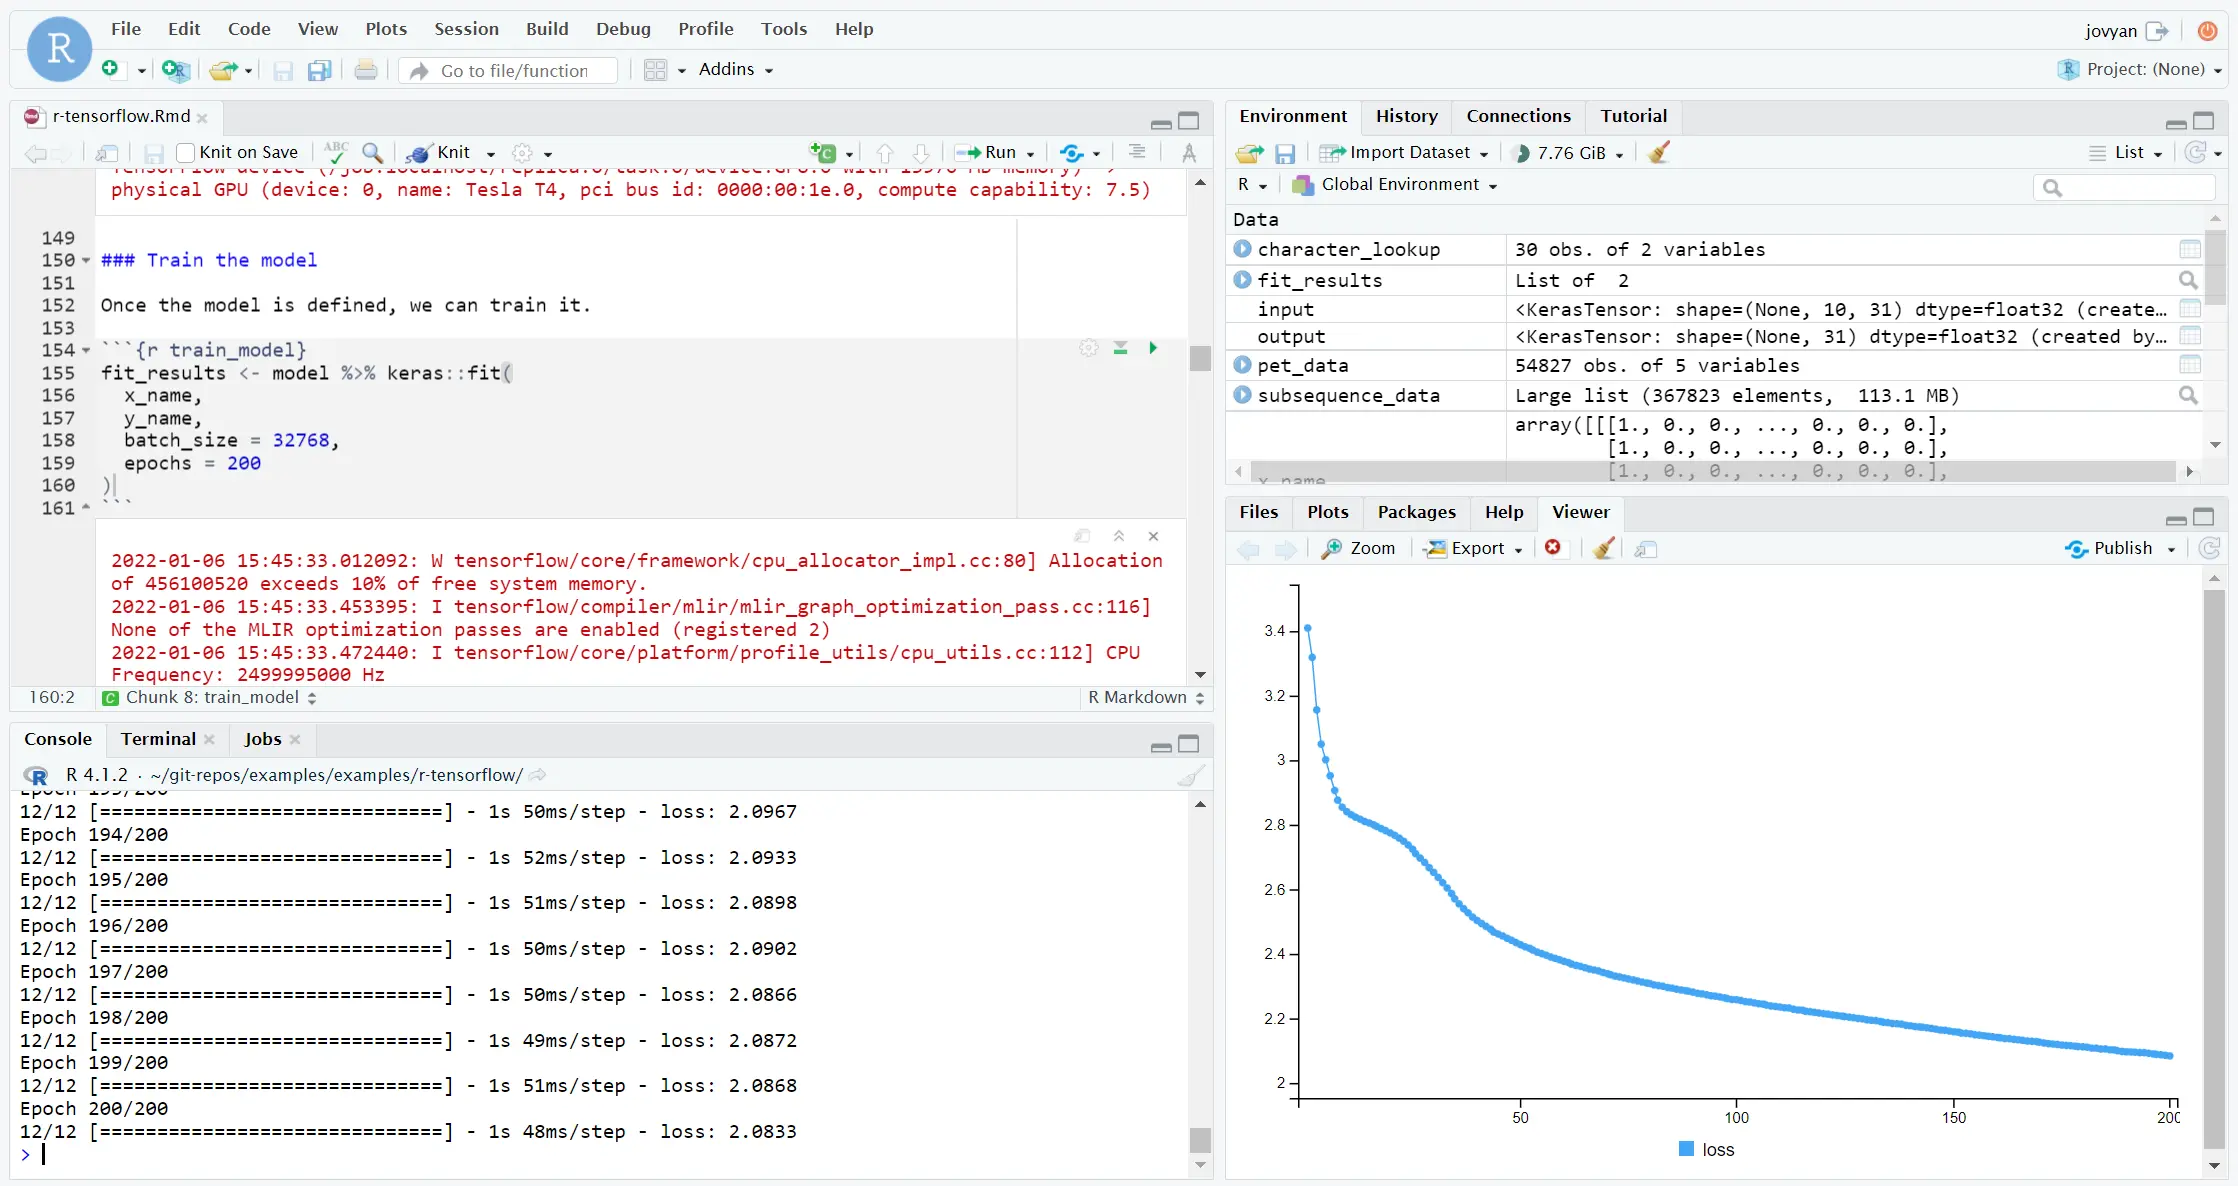The image size is (2238, 1186).
Task: Click the Create a project icon
Action: [x=175, y=70]
